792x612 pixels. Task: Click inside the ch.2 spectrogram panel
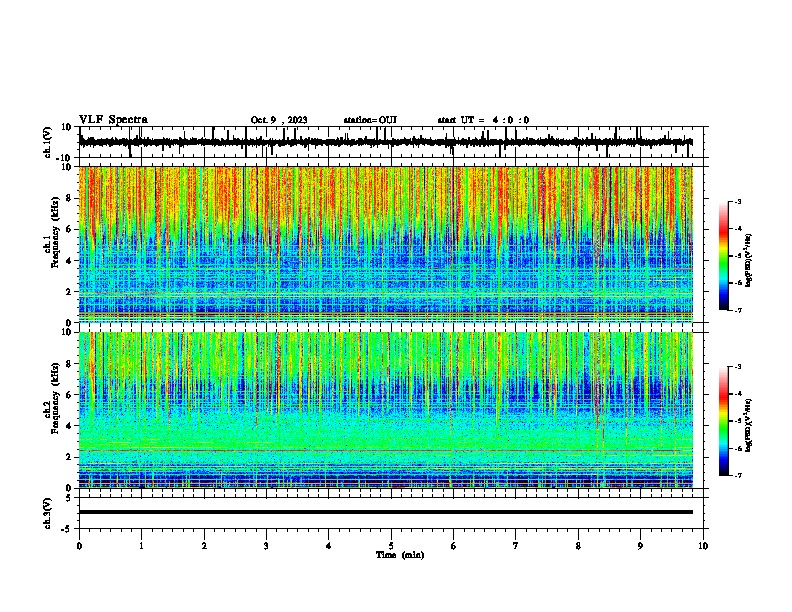point(385,410)
